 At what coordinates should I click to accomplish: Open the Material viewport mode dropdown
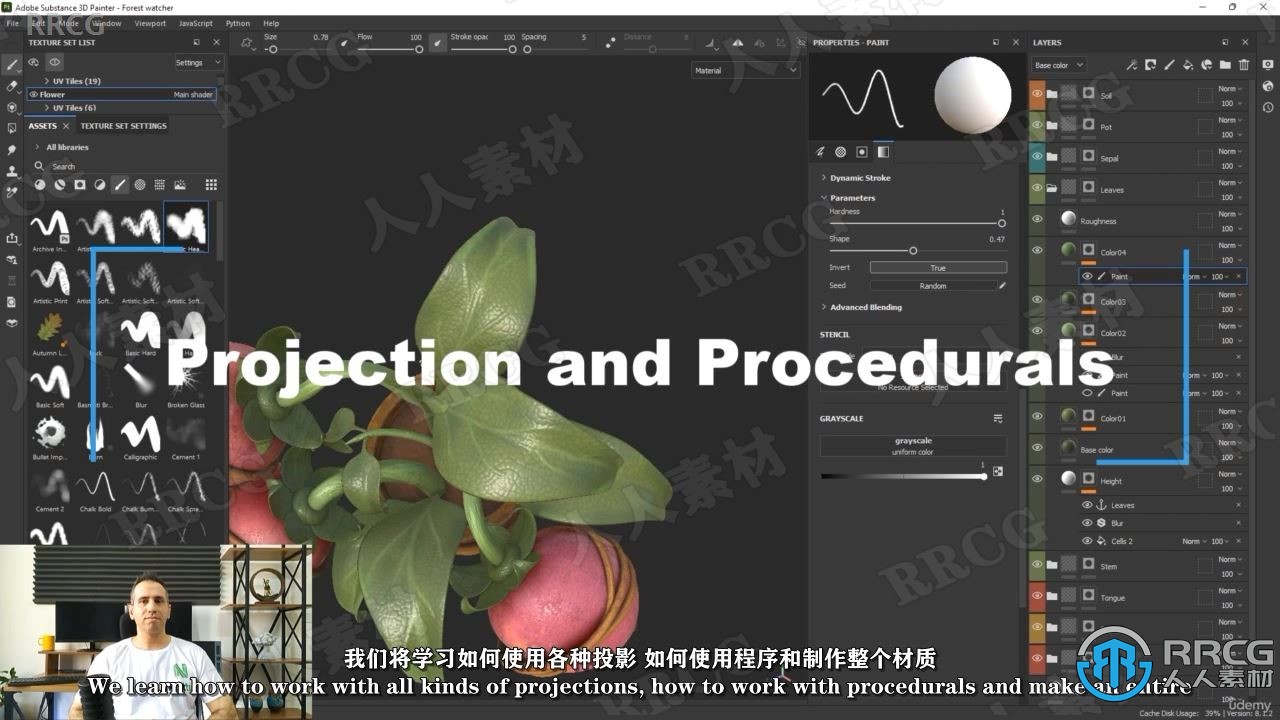[746, 70]
